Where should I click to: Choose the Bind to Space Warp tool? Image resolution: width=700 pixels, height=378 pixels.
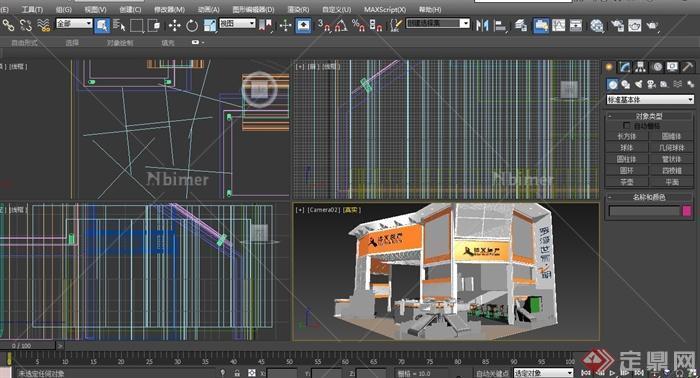(43, 25)
